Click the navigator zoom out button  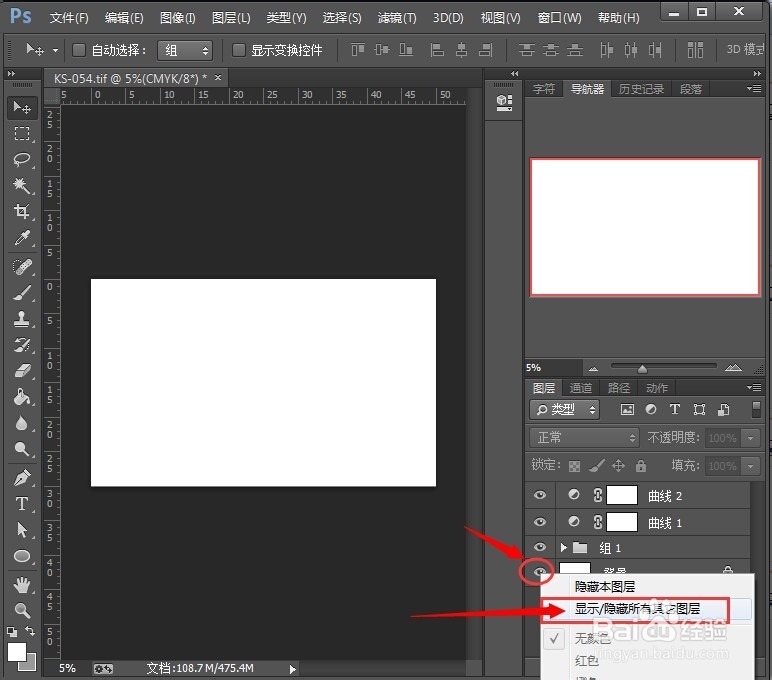coord(593,368)
